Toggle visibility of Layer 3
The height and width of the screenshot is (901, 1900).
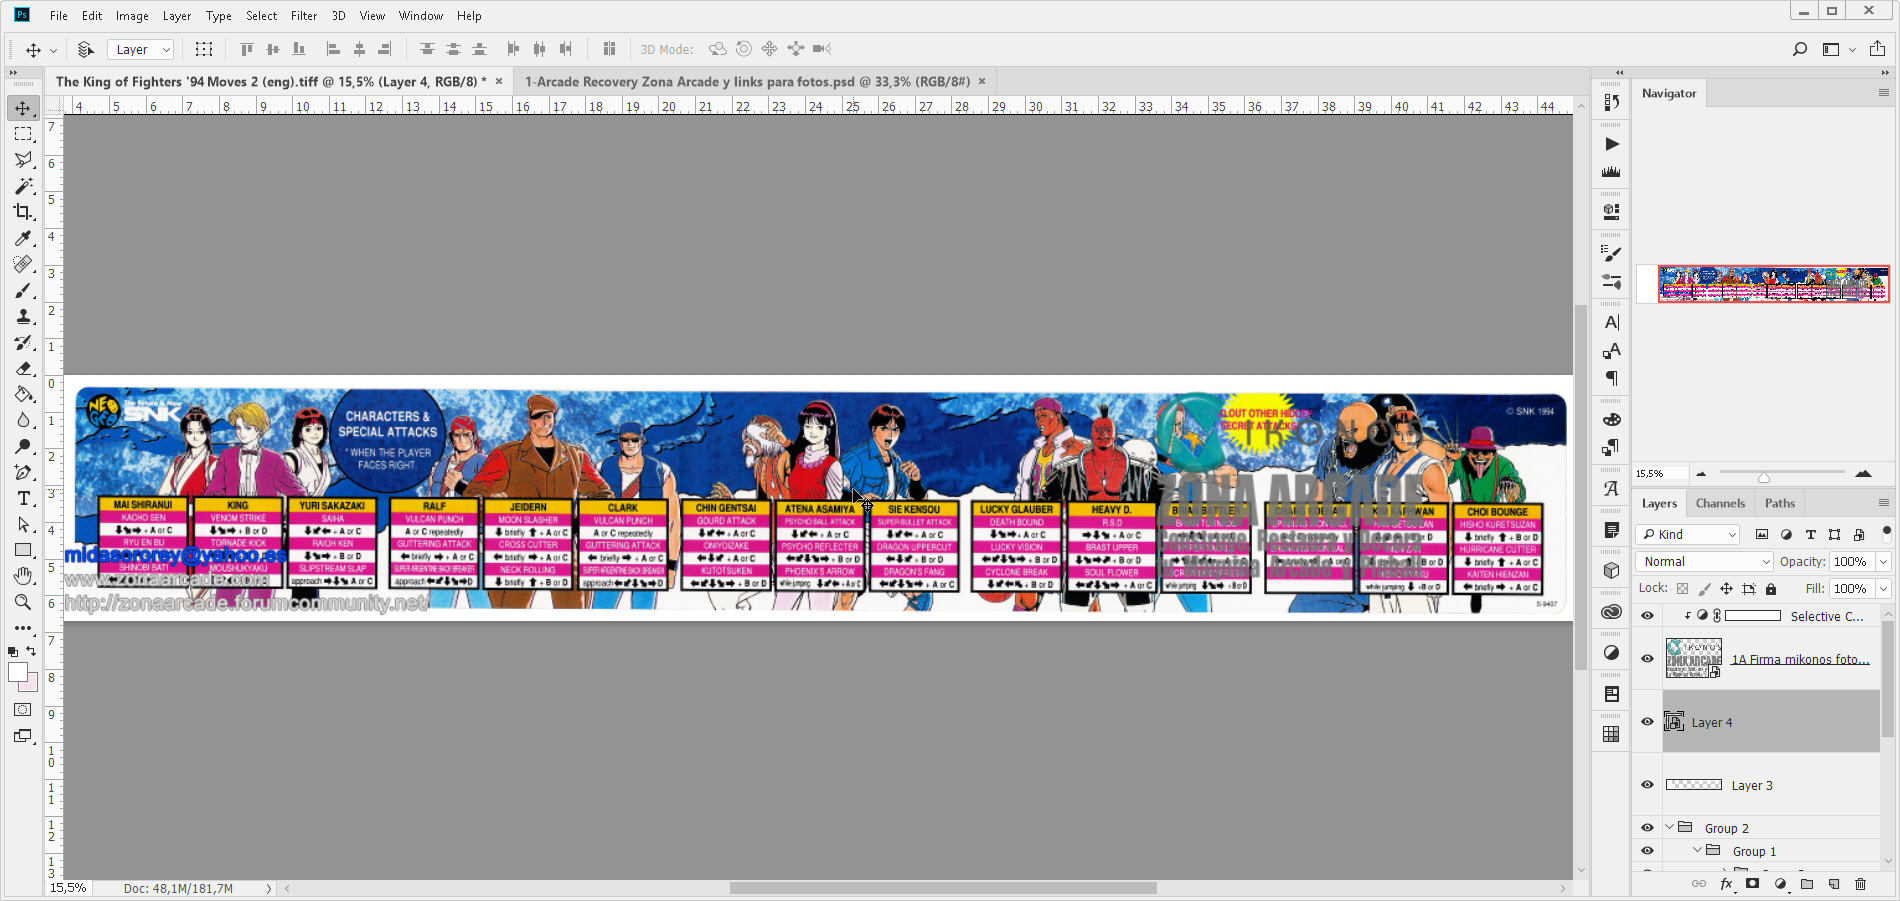point(1647,785)
